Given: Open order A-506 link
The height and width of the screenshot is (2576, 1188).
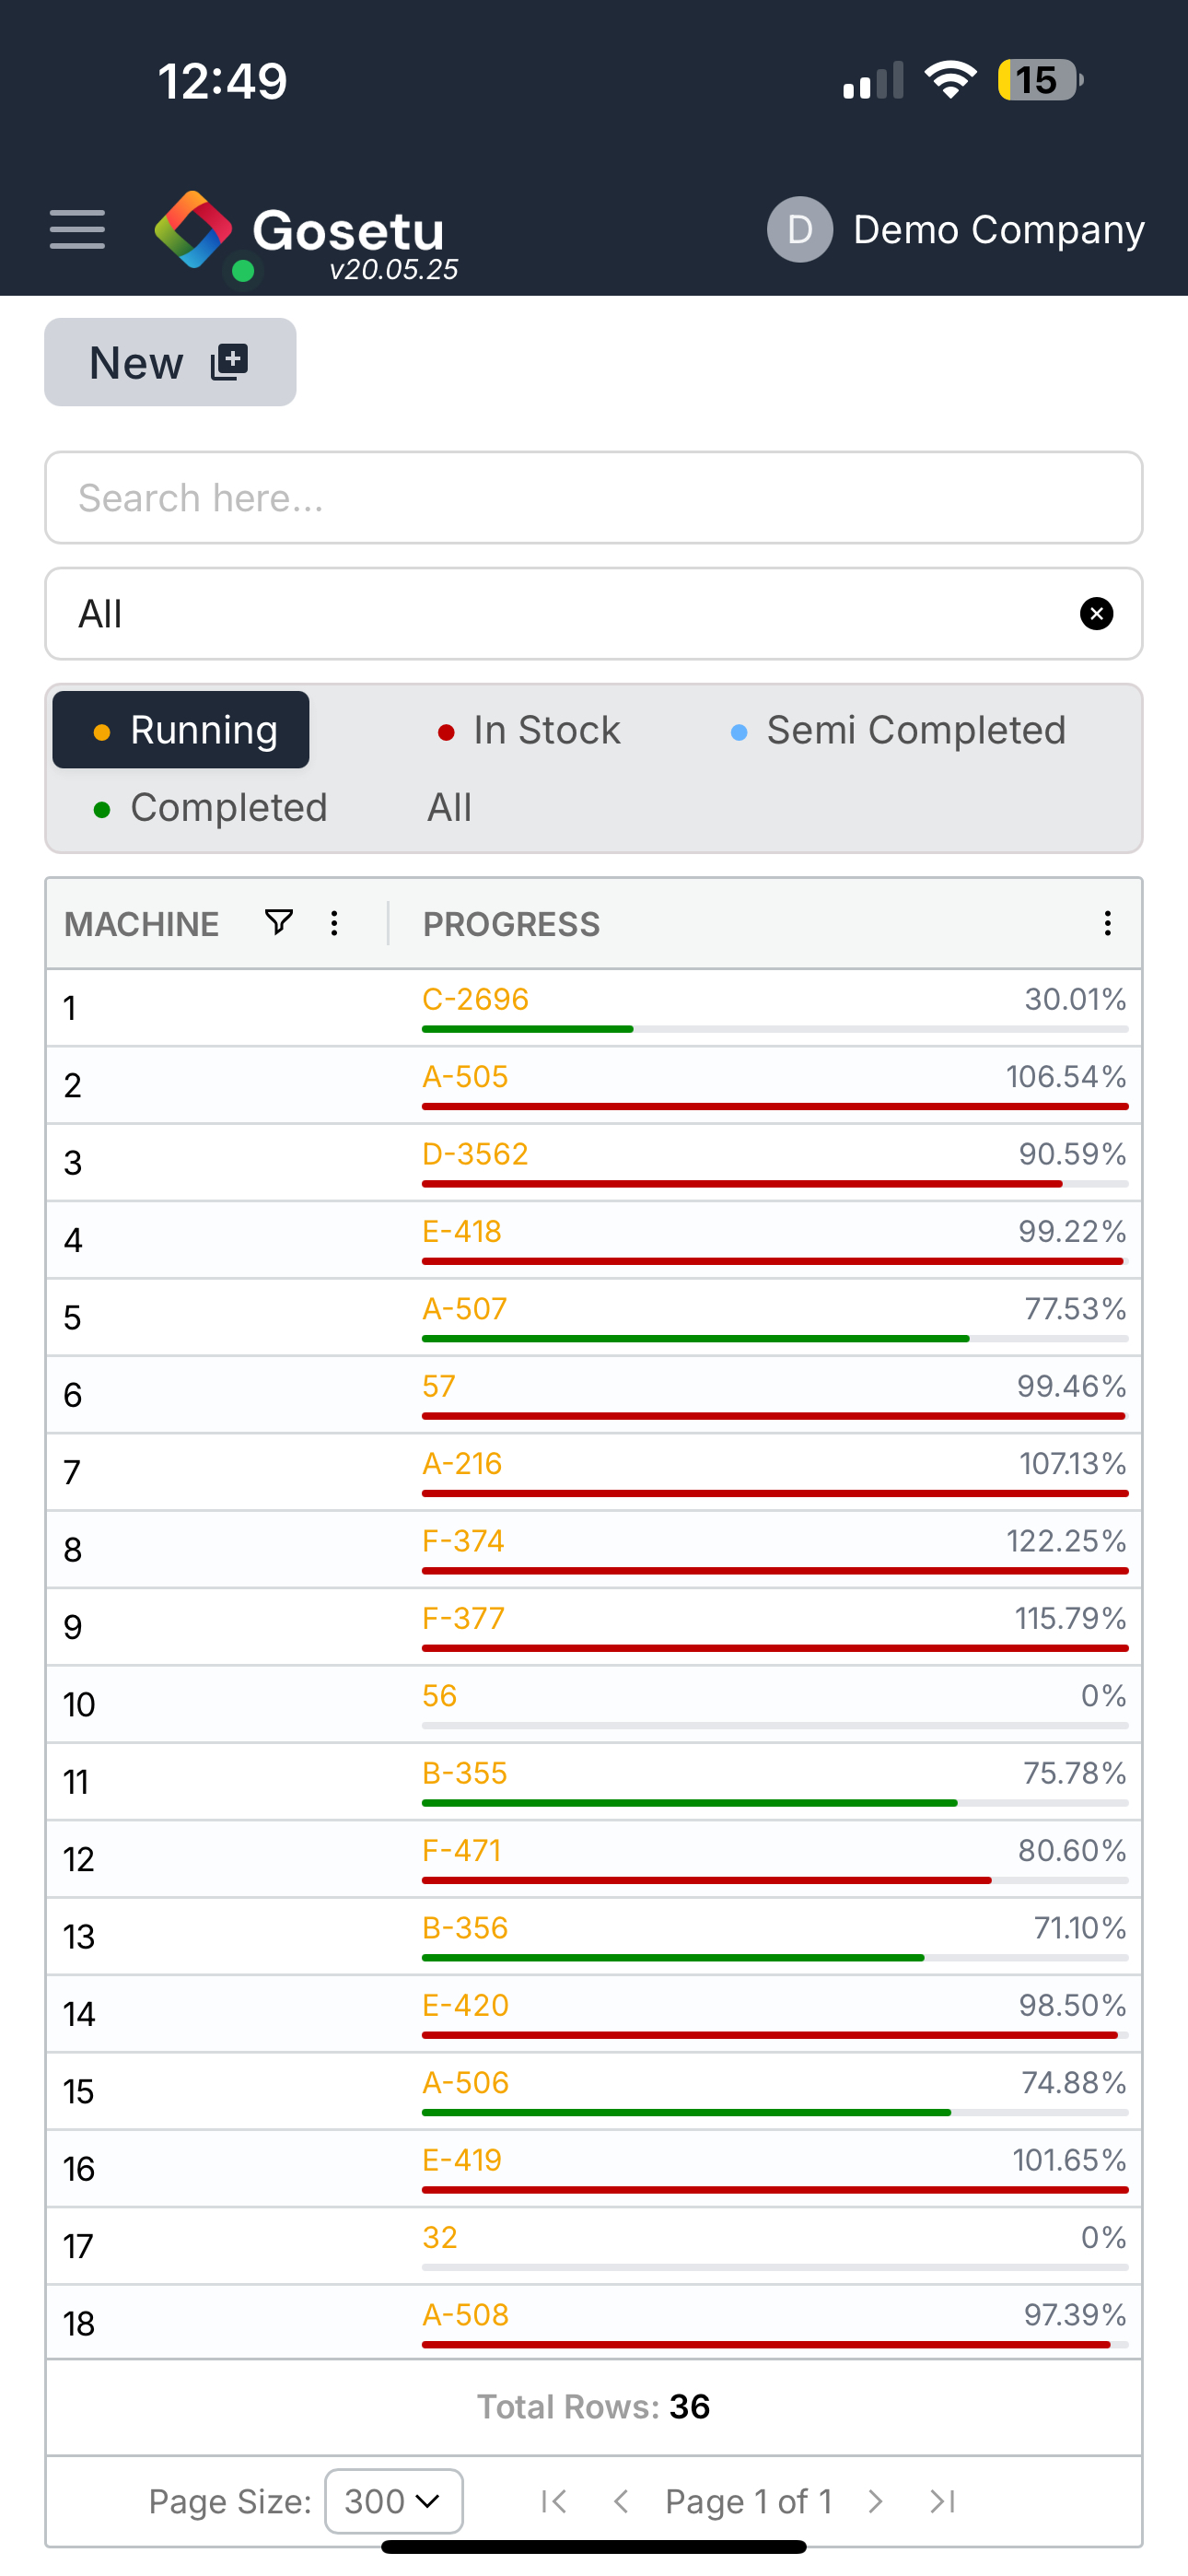Looking at the screenshot, I should point(466,2082).
